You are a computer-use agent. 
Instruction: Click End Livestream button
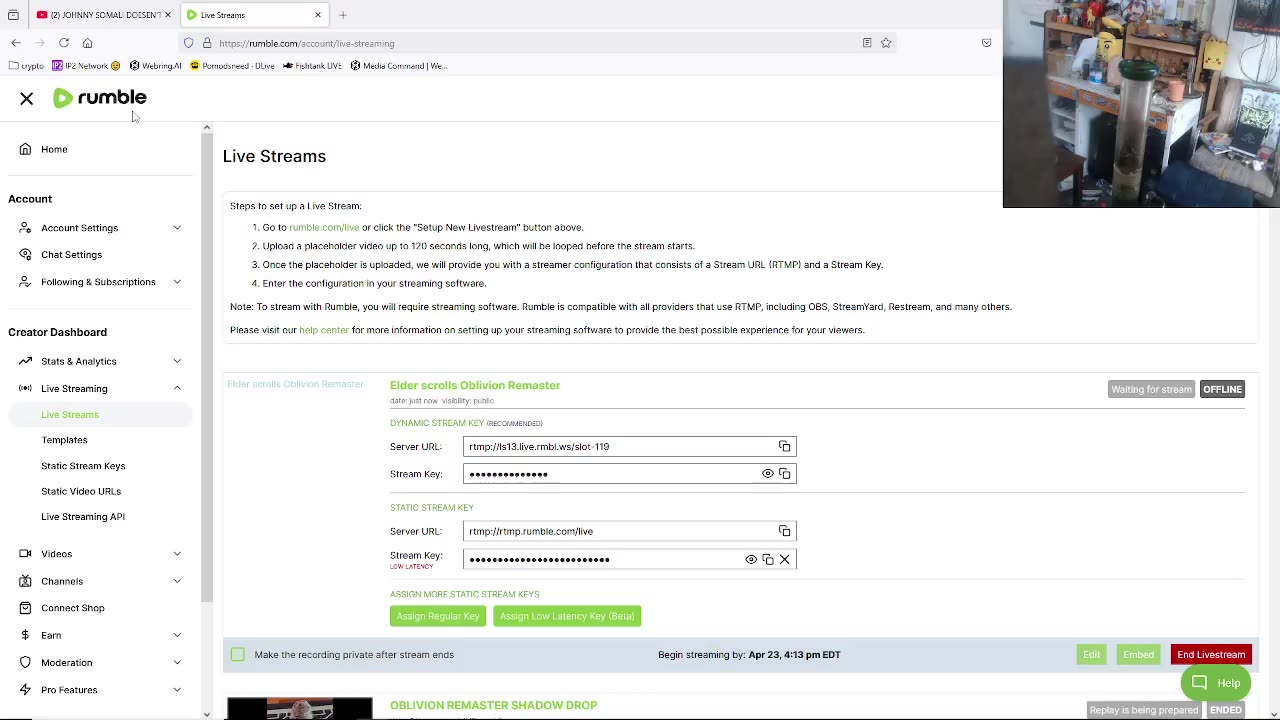tap(1211, 655)
